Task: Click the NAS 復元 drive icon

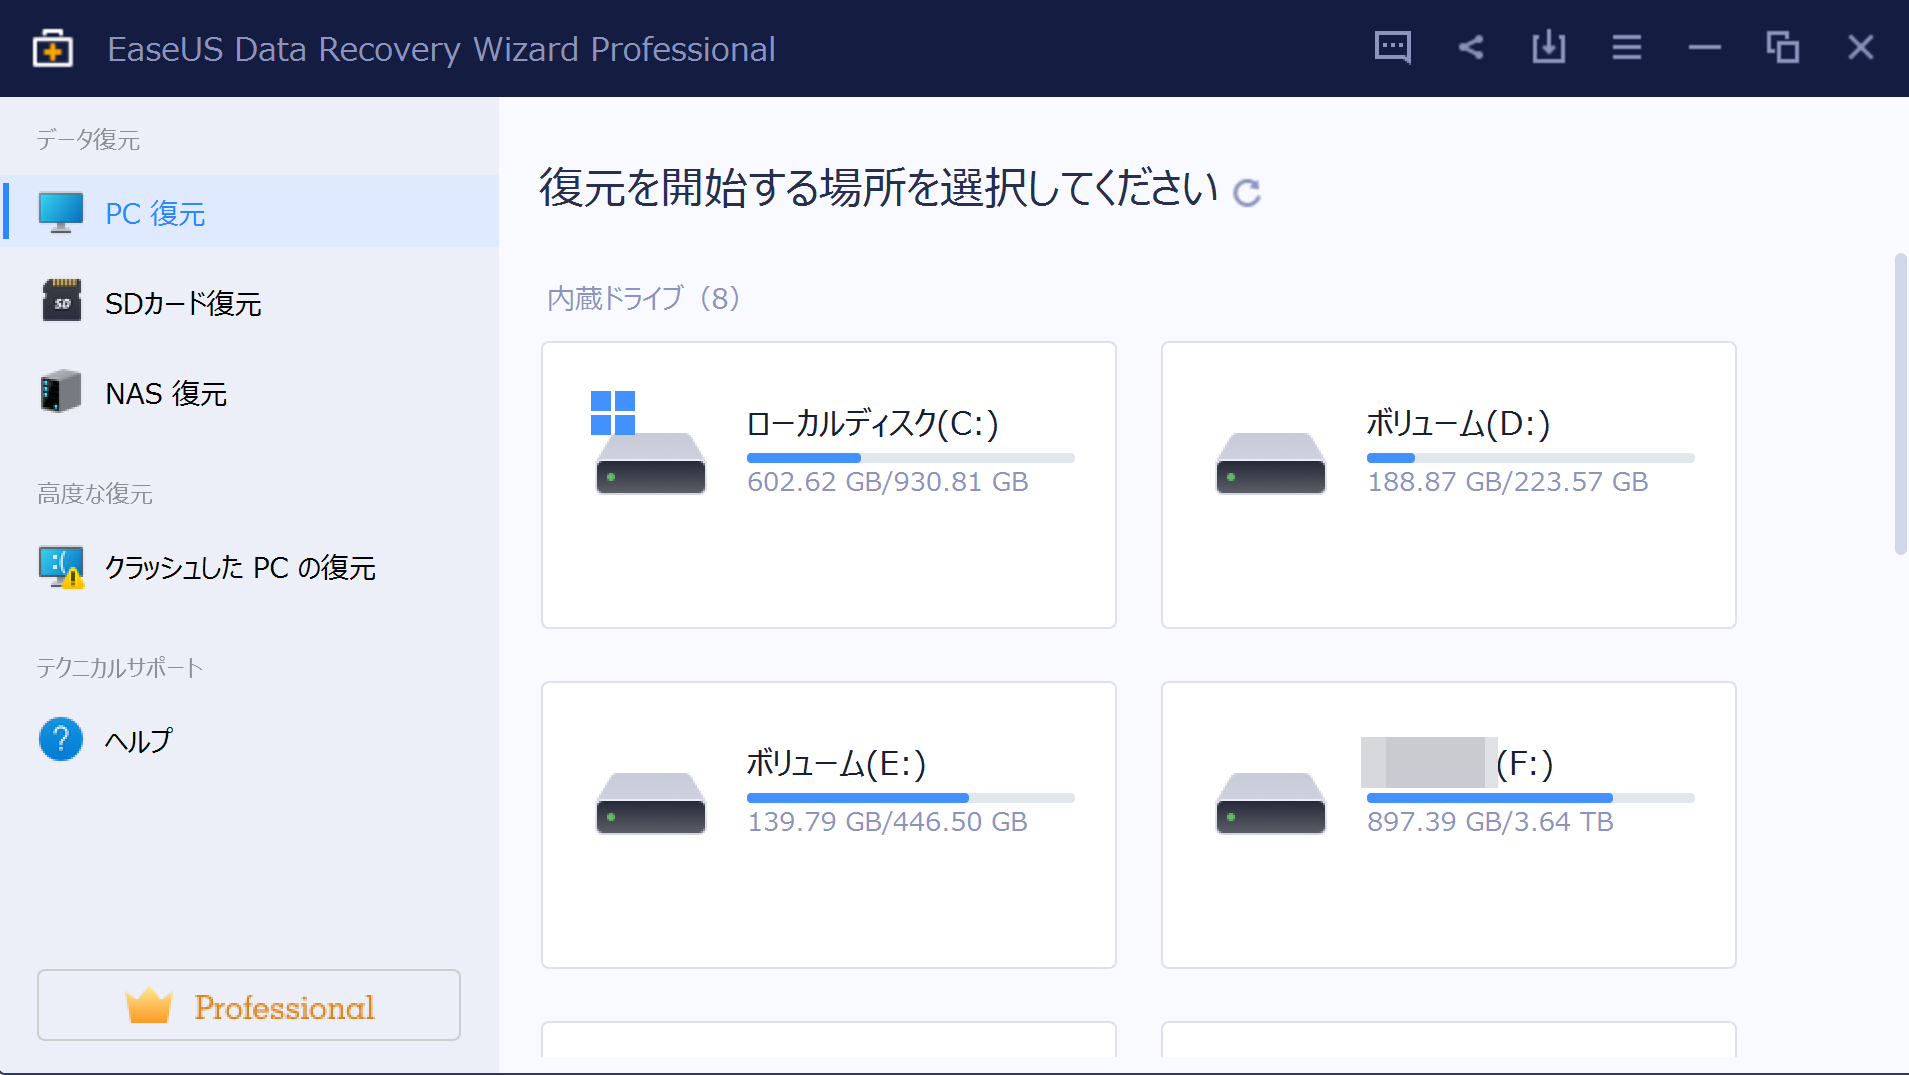Action: click(x=60, y=392)
